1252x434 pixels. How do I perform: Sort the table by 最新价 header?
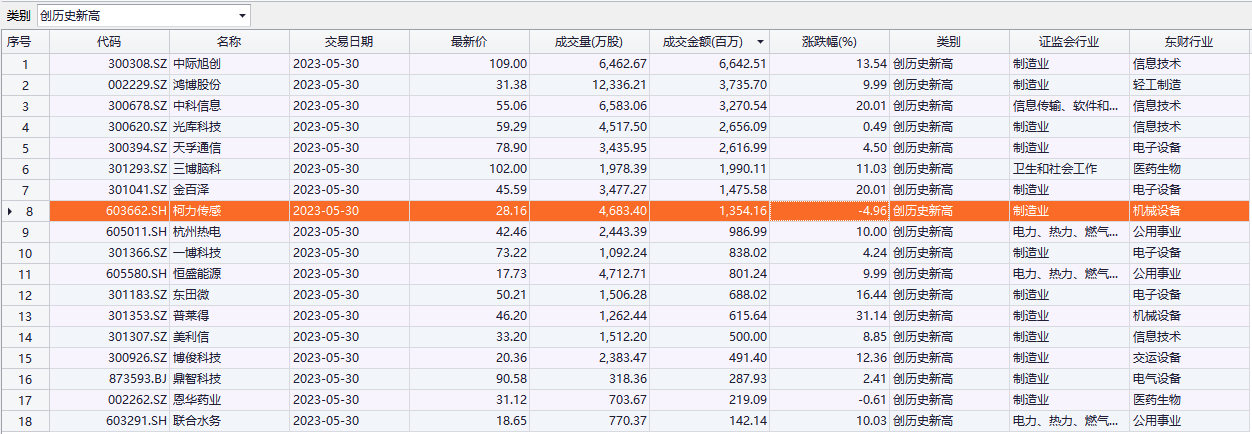coord(469,42)
